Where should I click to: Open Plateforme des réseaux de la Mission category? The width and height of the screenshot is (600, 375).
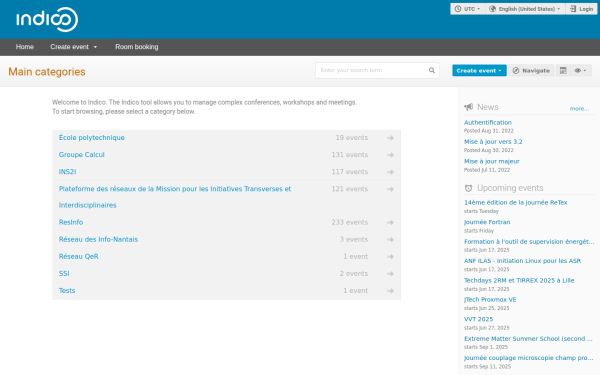tap(175, 197)
